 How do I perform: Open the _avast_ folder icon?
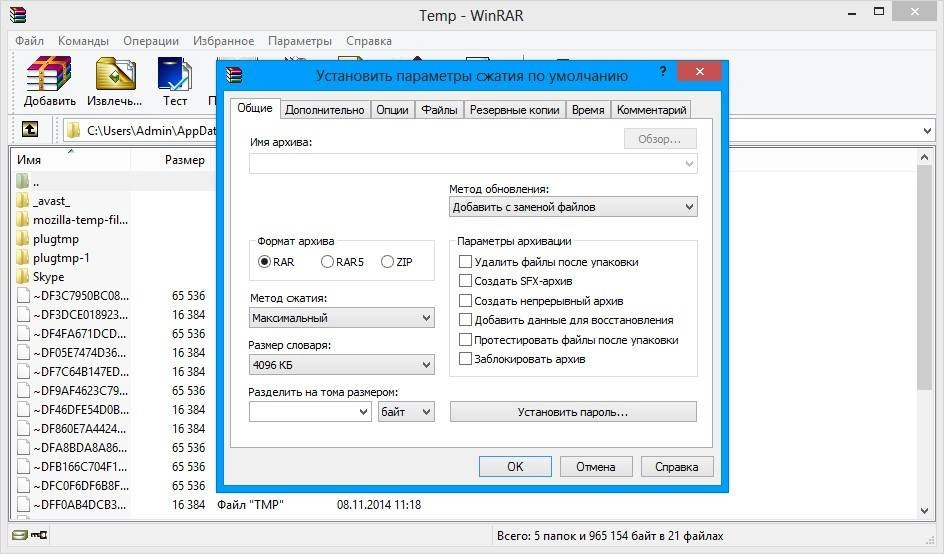pyautogui.click(x=23, y=201)
